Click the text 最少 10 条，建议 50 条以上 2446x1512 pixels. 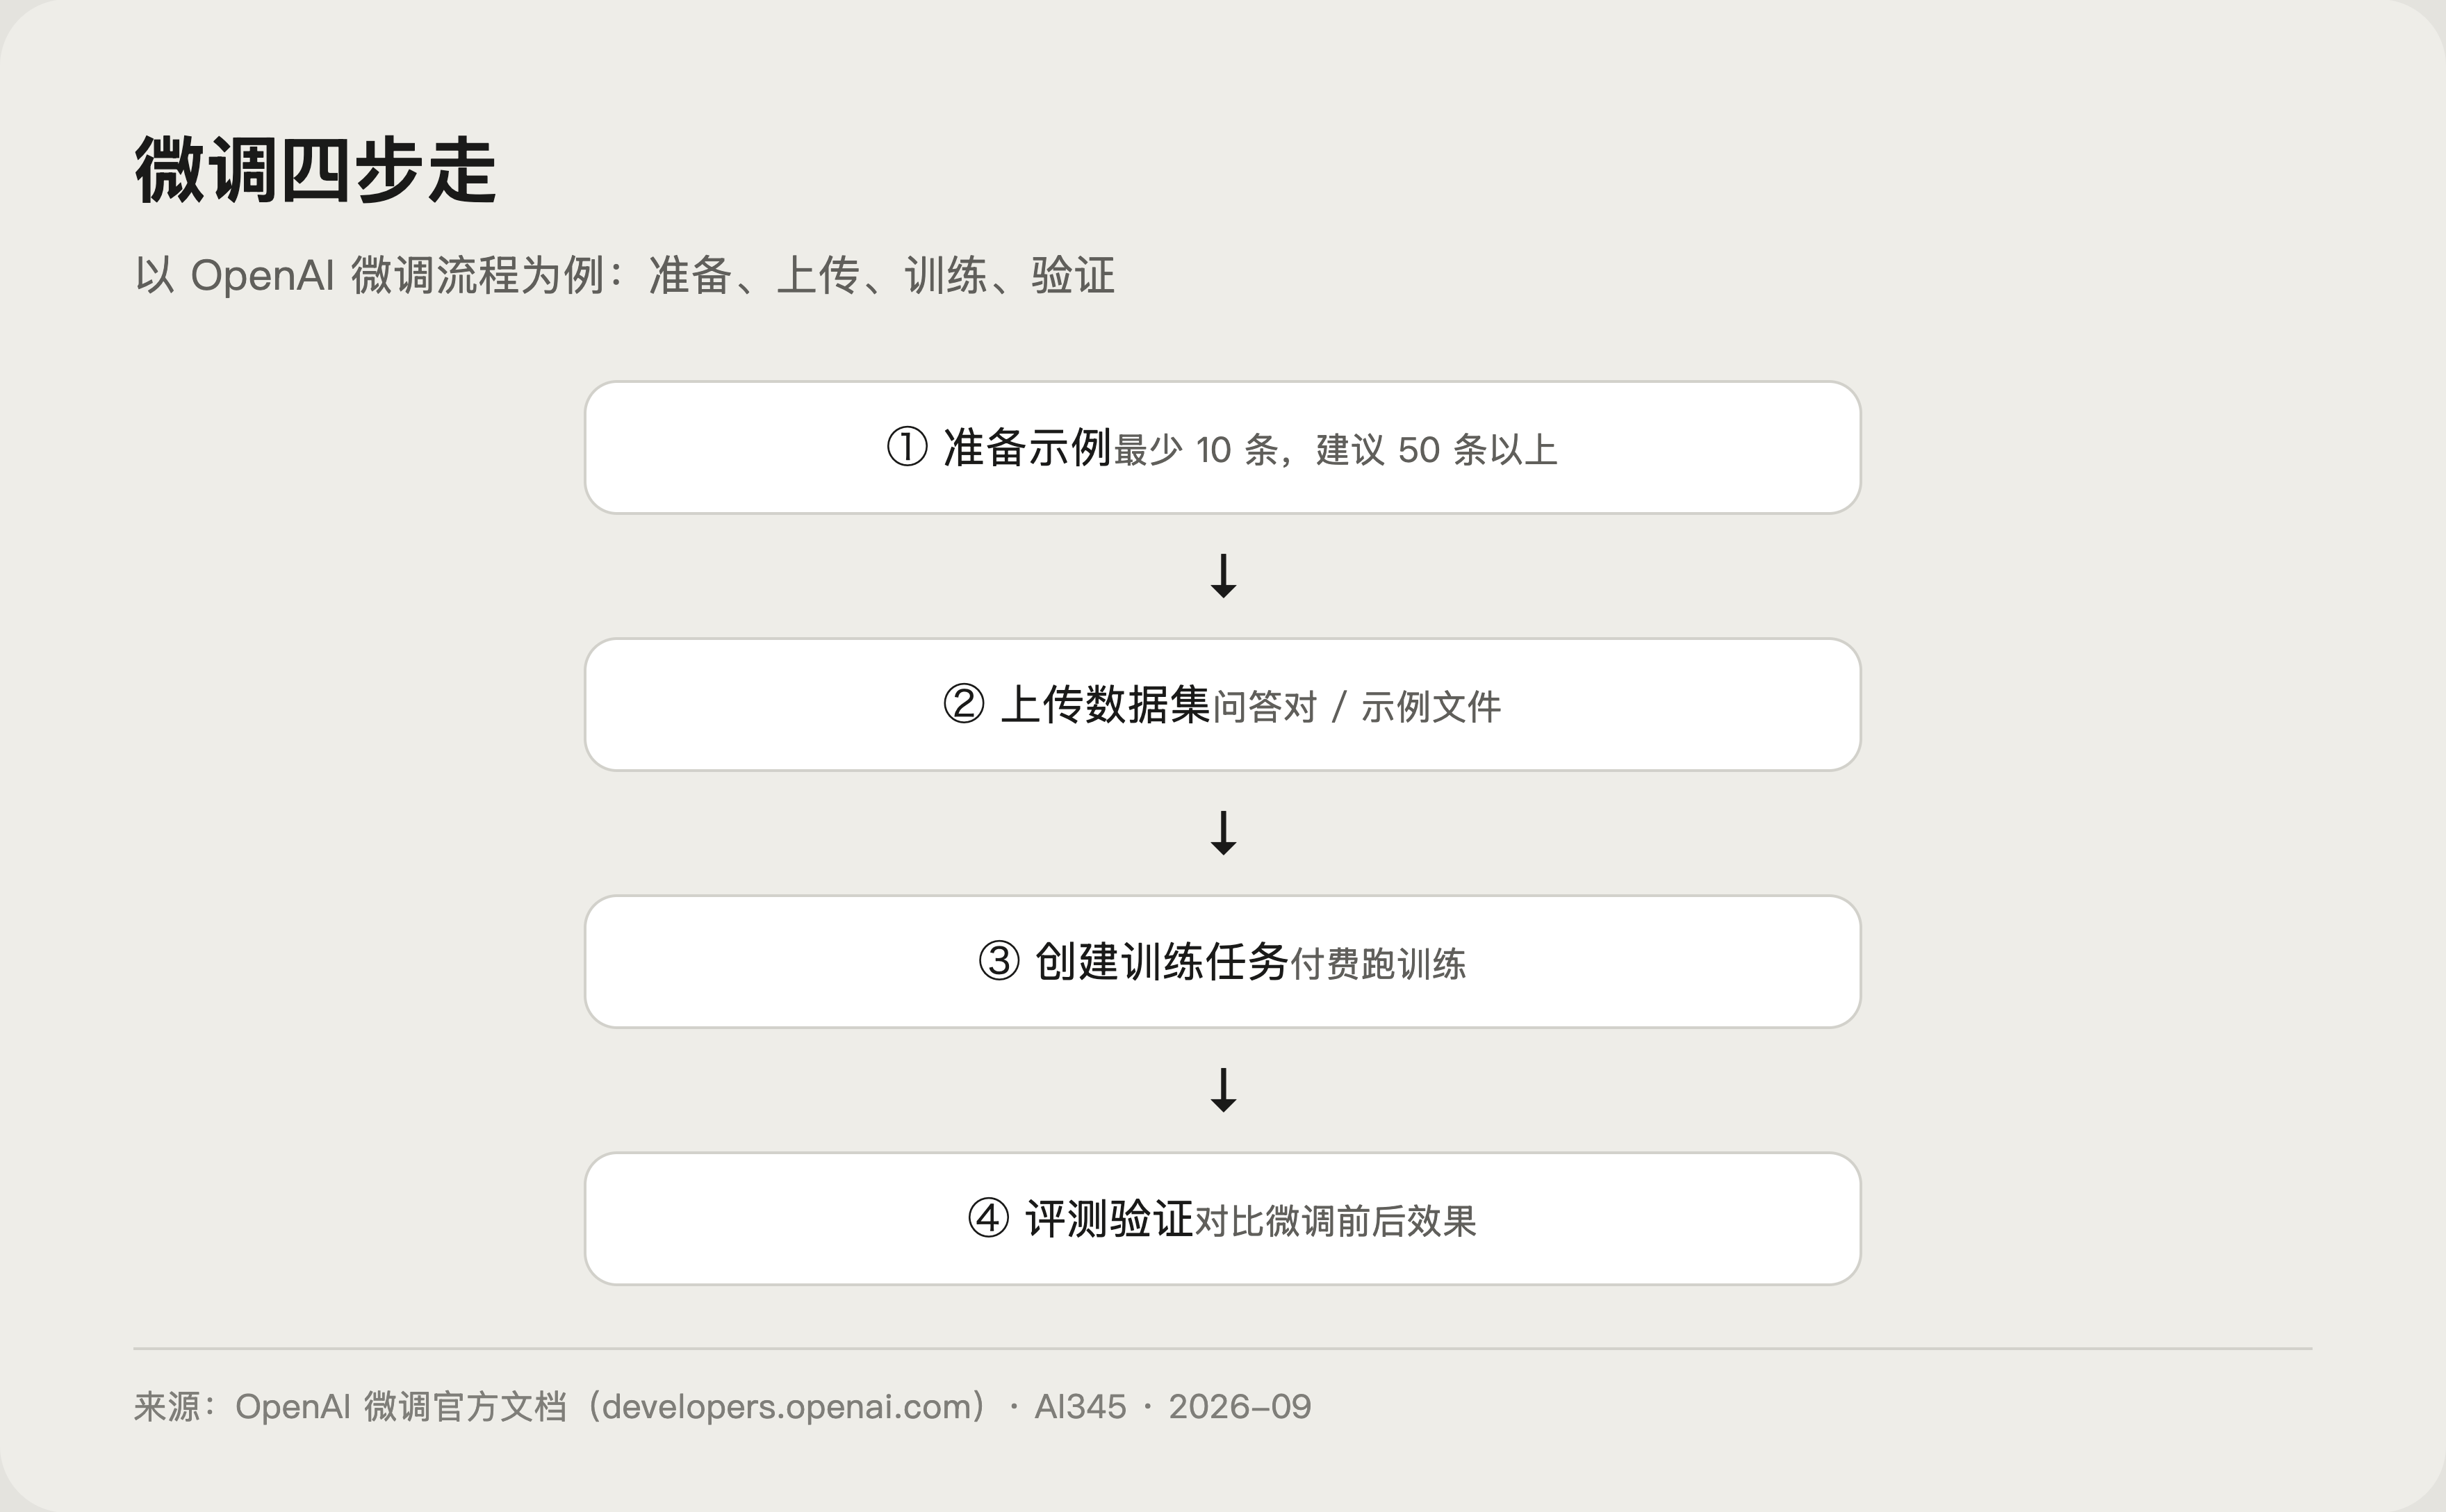tap(1336, 450)
